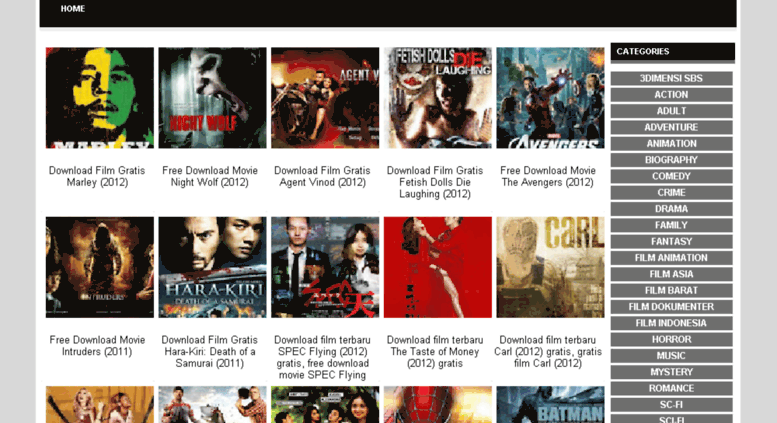Open the SPEC Flying poster thumbnail
777x423 pixels.
click(325, 267)
